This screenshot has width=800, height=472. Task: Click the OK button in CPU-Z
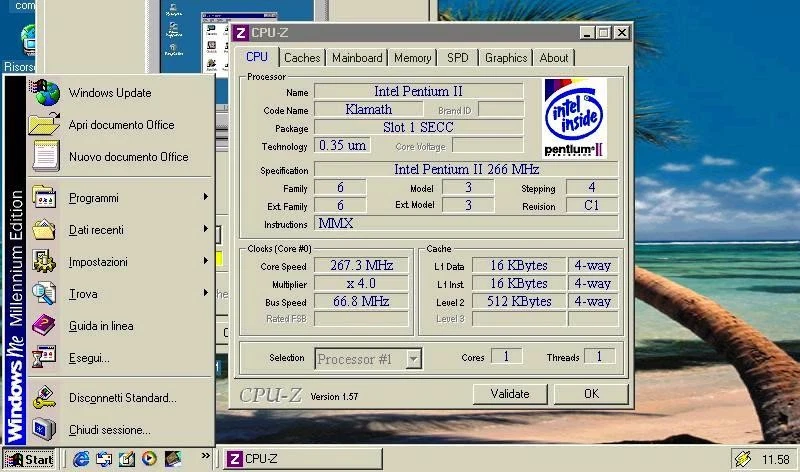pyautogui.click(x=591, y=394)
